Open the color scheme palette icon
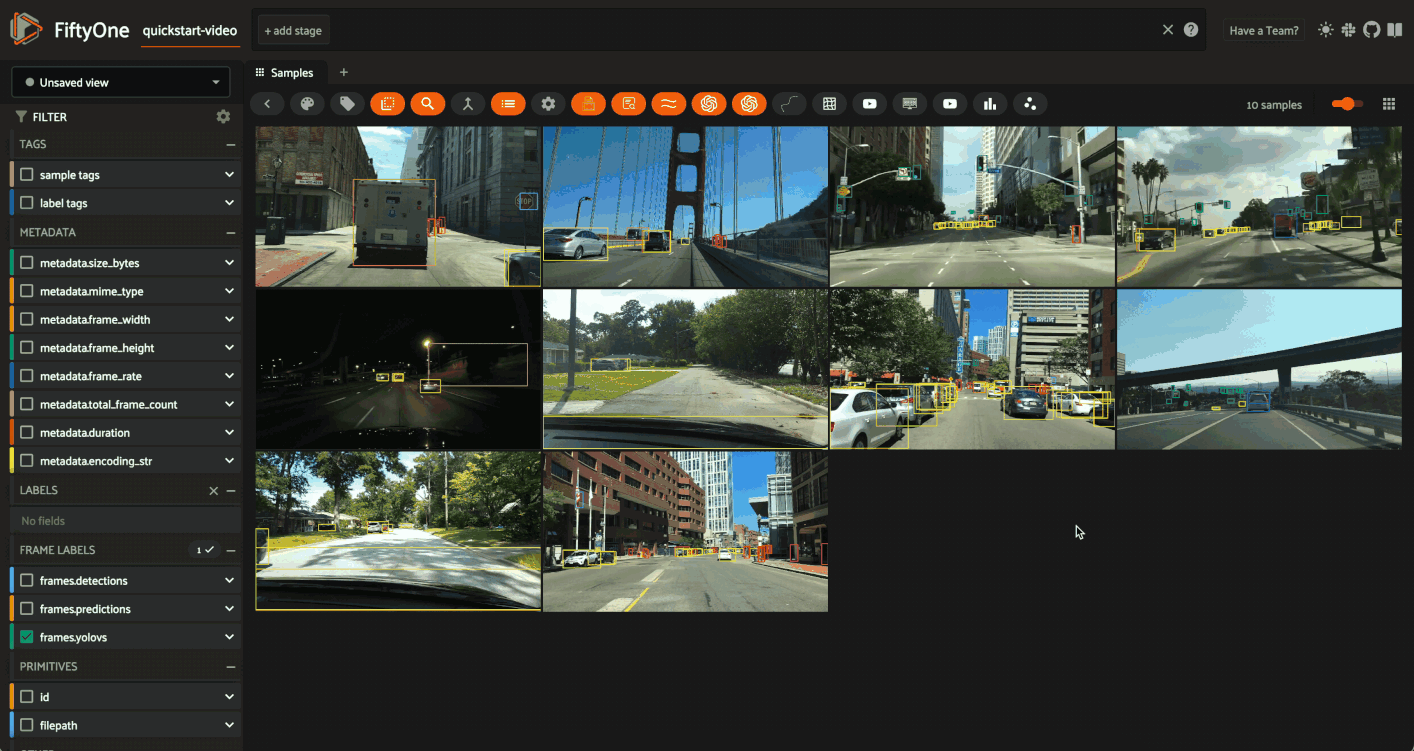Screen dimensions: 1414x751 [307, 104]
